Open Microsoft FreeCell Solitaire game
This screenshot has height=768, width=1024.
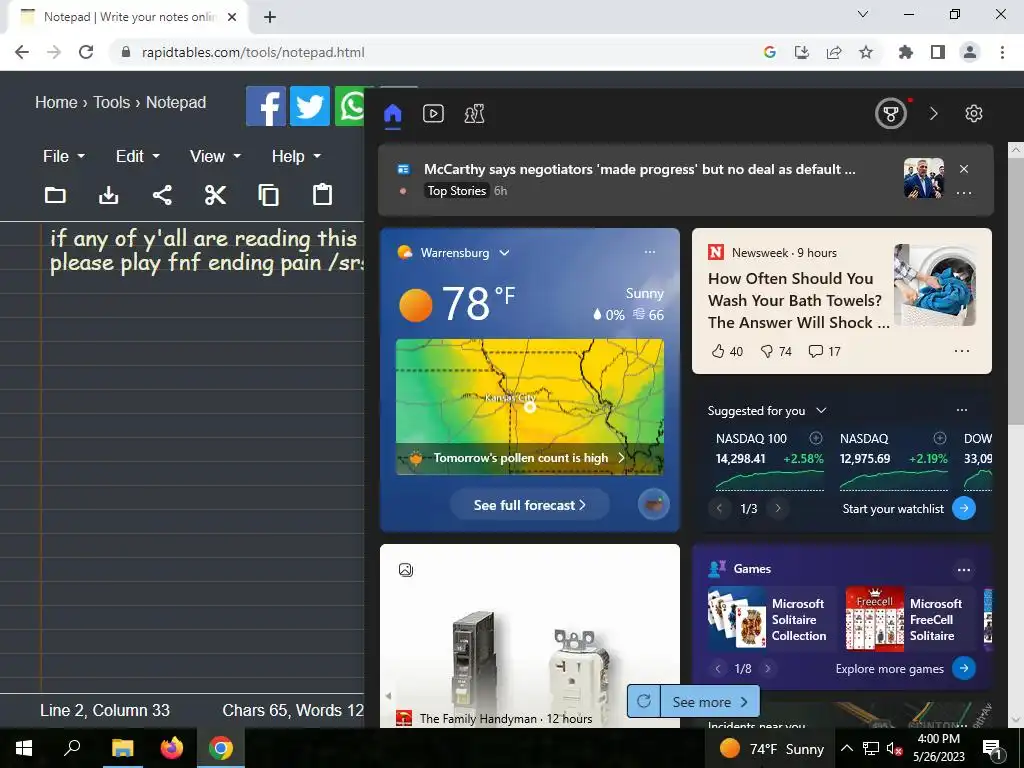coord(910,619)
